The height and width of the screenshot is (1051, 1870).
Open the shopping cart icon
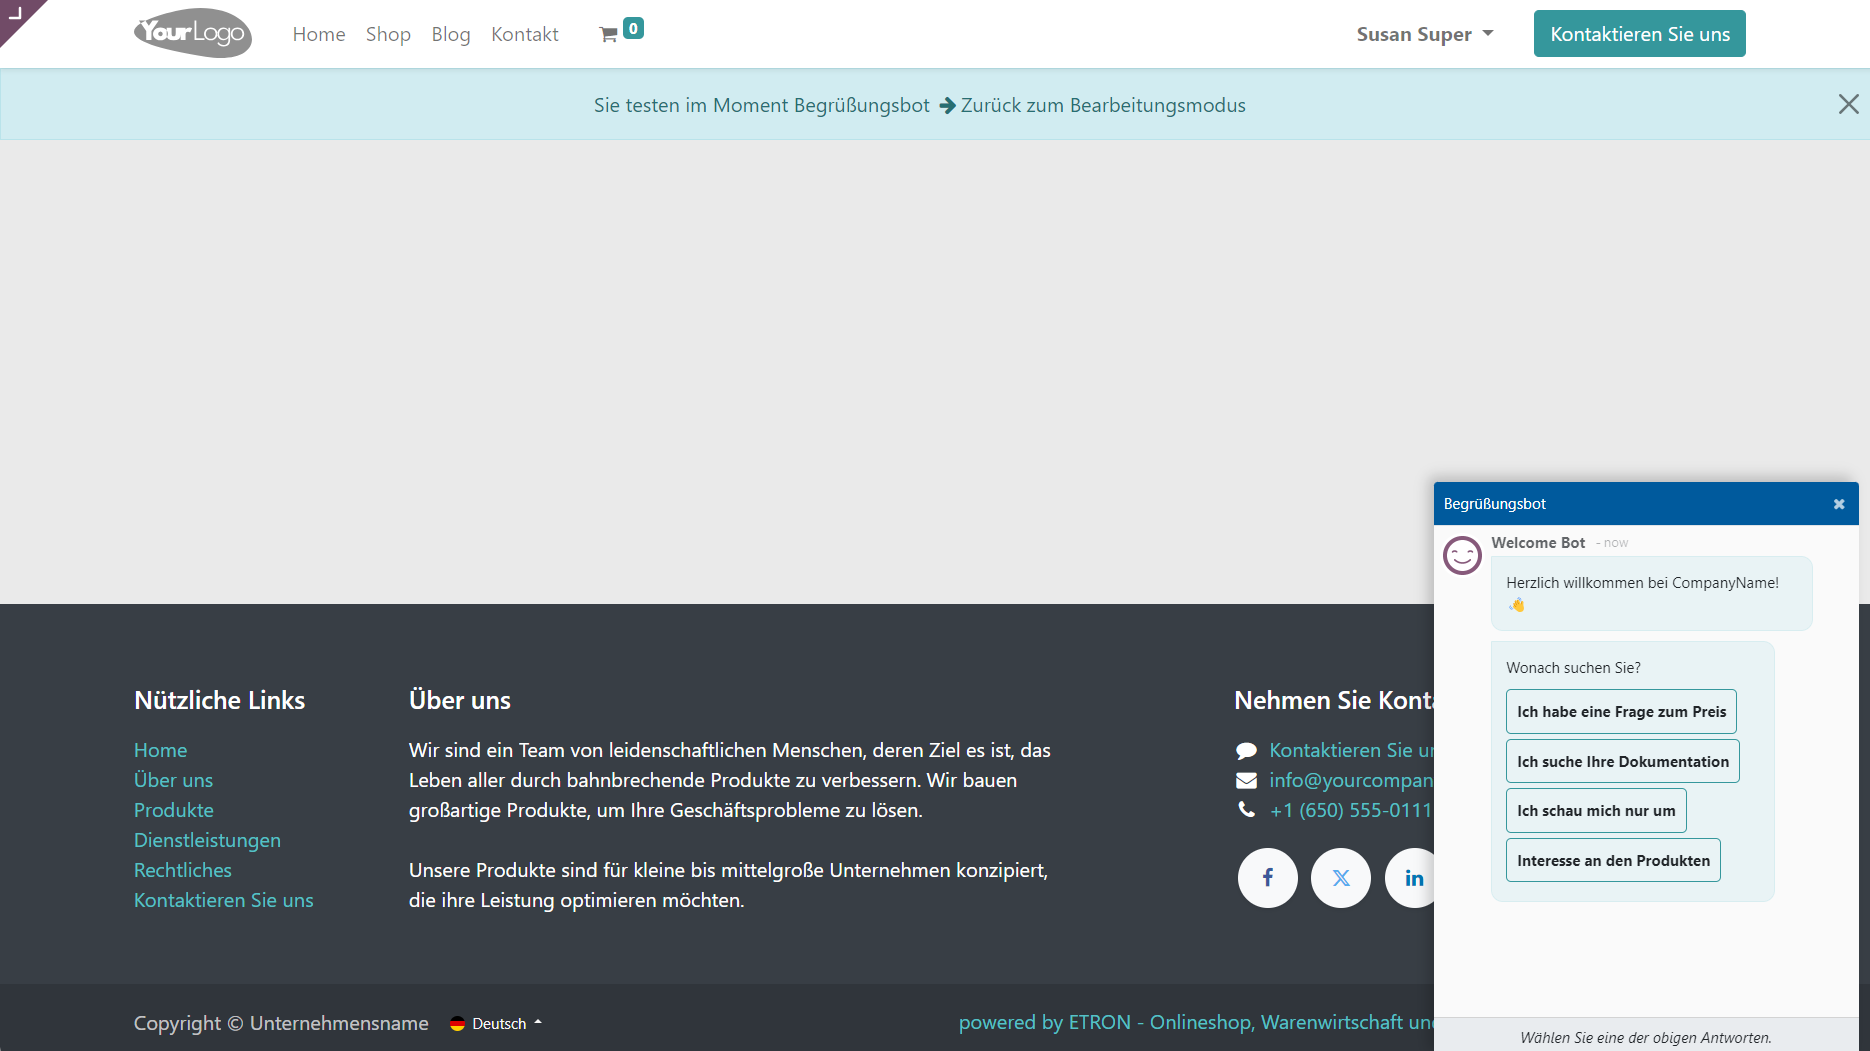click(609, 35)
